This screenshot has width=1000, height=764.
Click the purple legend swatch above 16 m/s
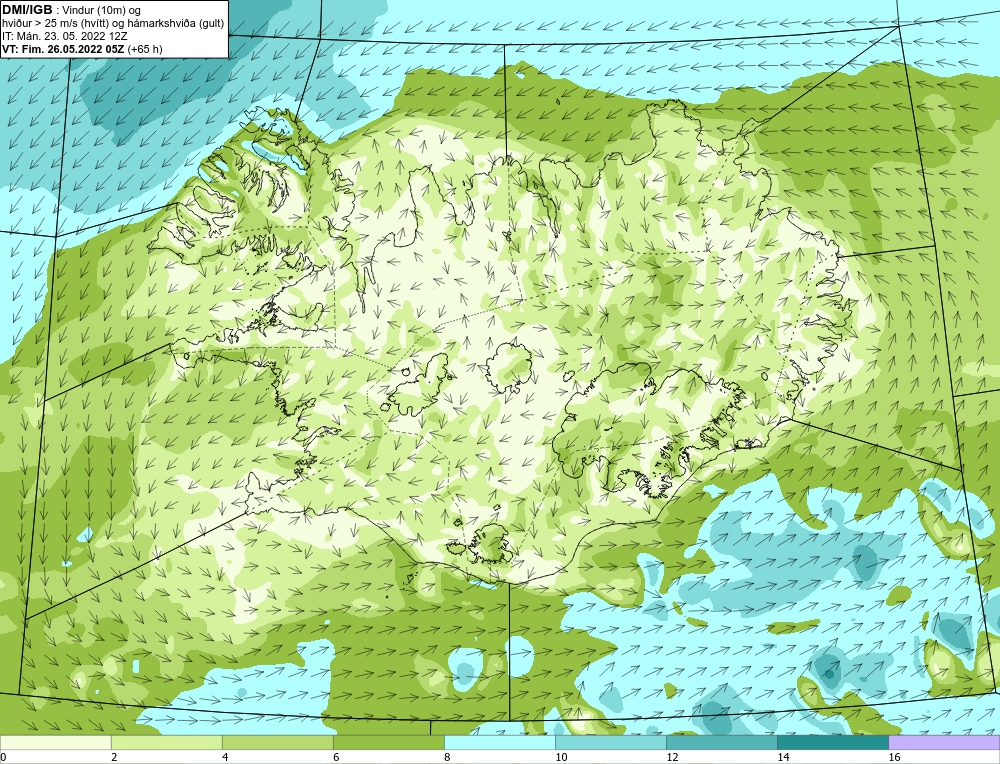click(x=944, y=742)
